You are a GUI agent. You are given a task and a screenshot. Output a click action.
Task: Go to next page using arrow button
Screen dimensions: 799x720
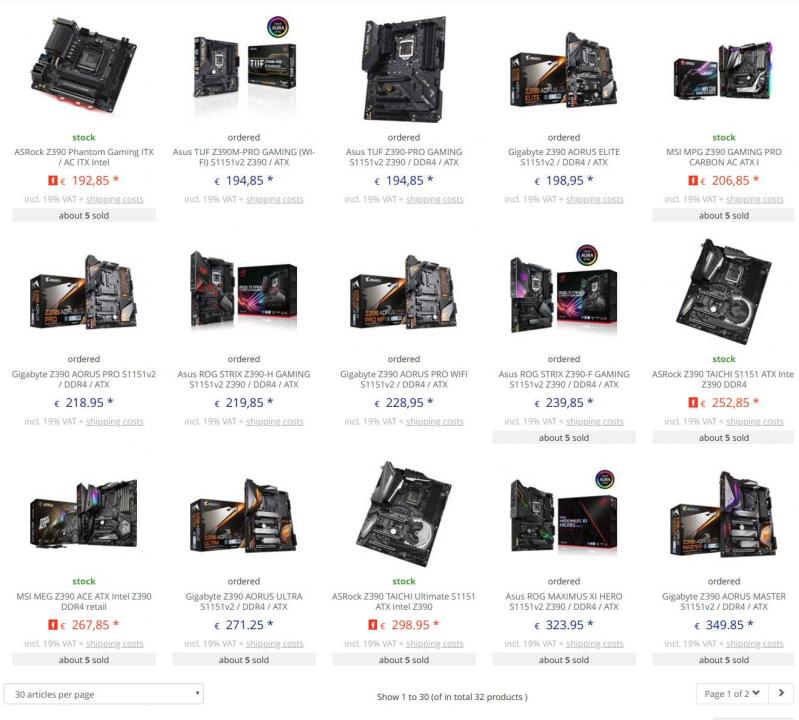pos(781,694)
